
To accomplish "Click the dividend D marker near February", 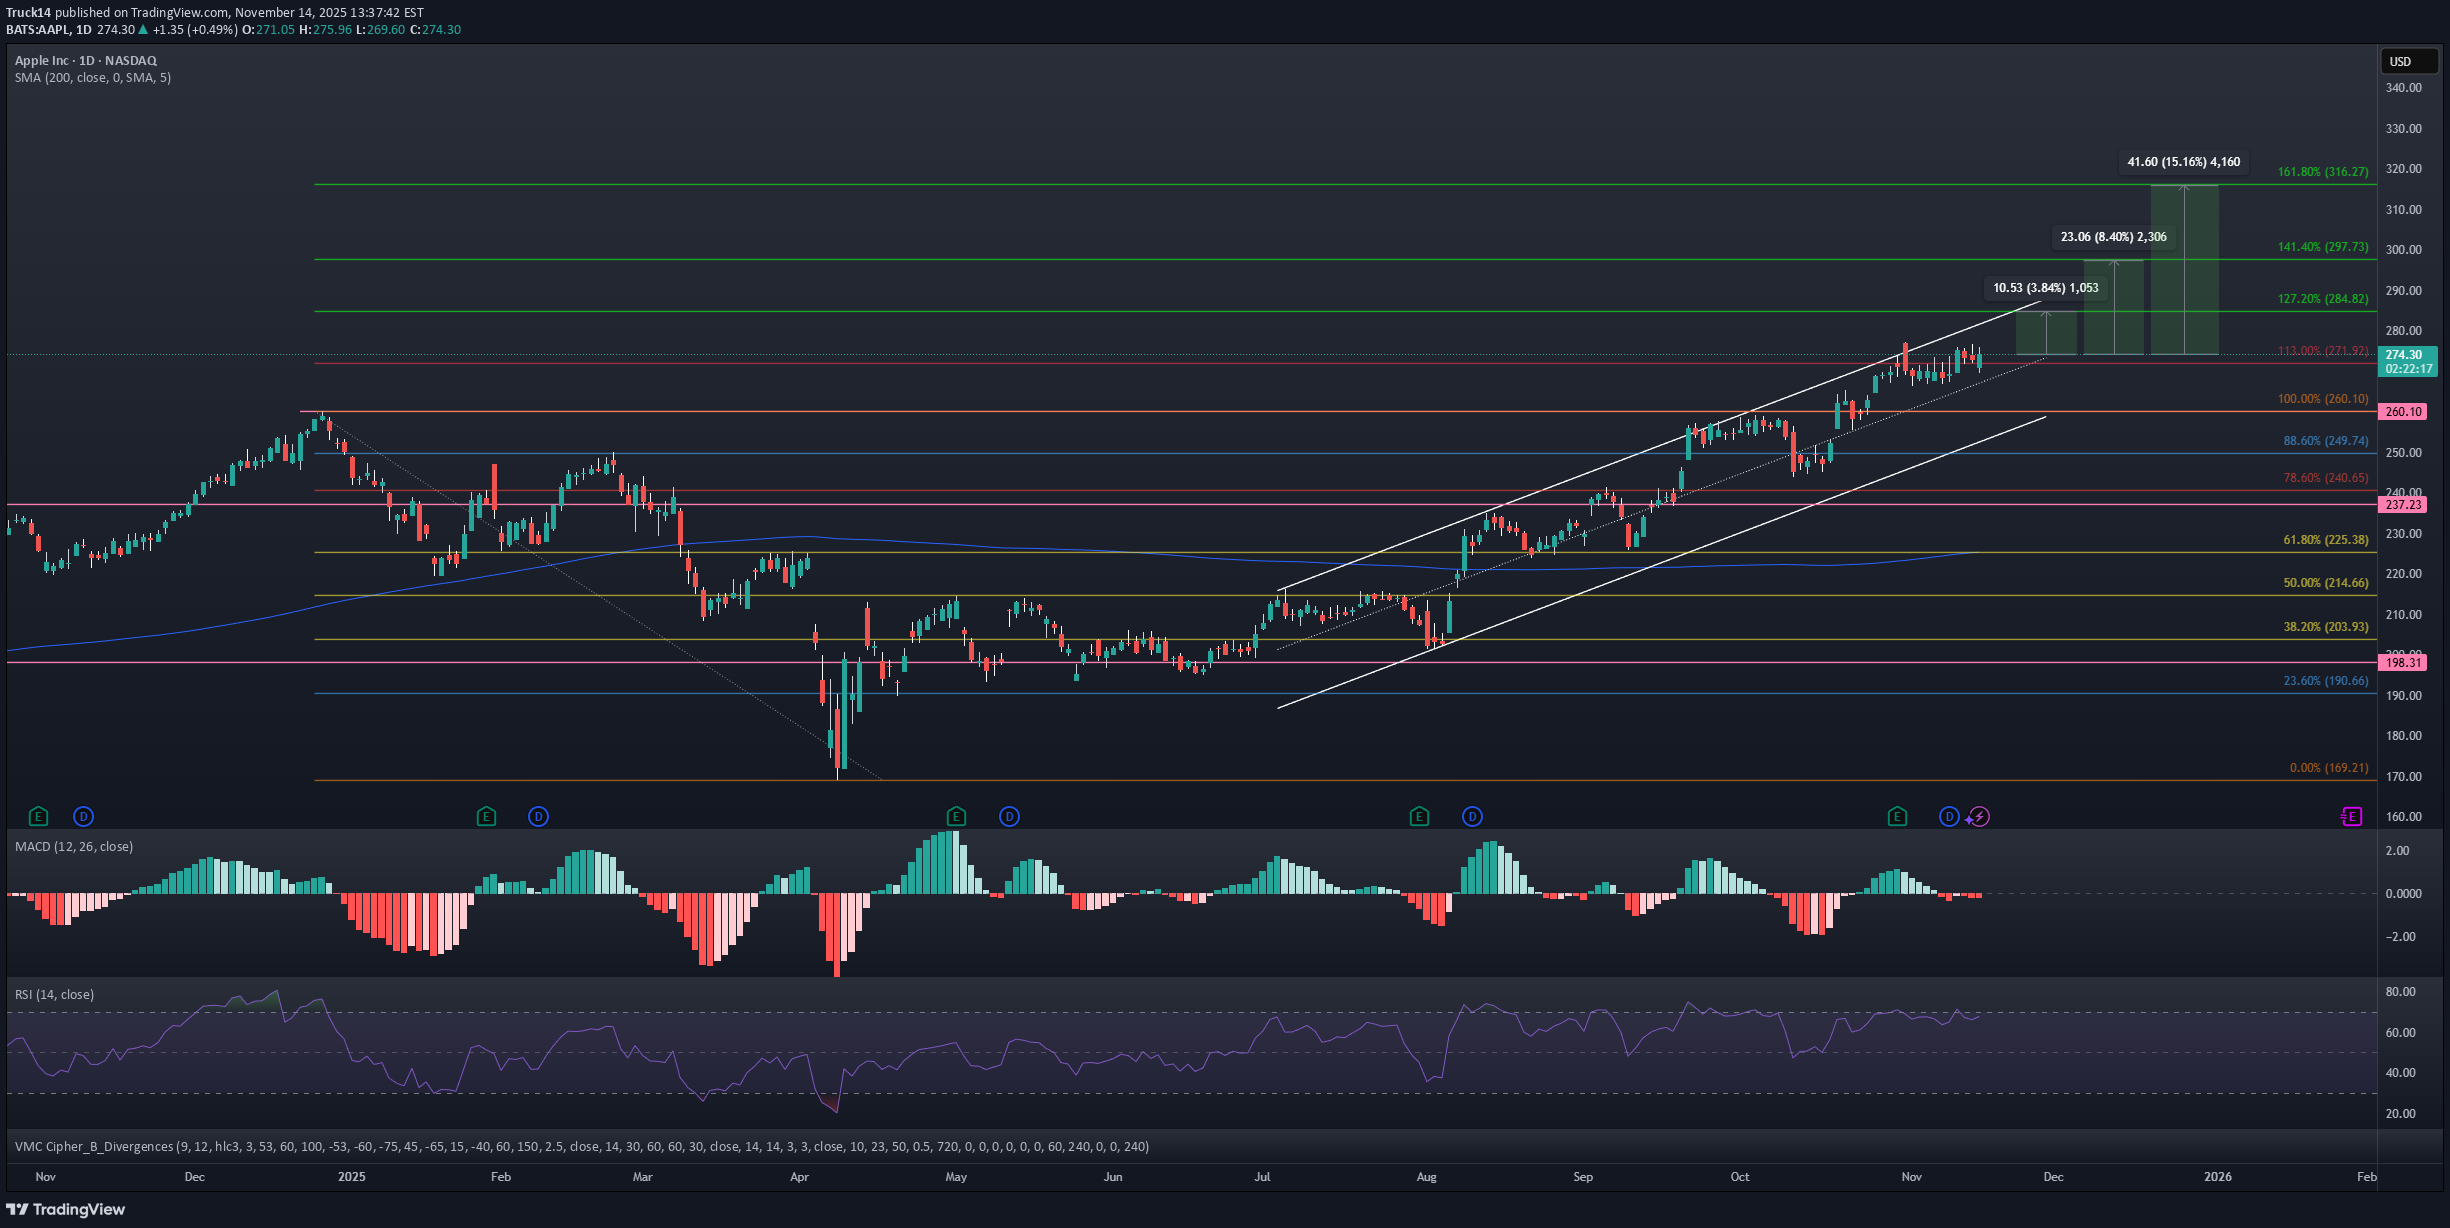I will tap(538, 817).
